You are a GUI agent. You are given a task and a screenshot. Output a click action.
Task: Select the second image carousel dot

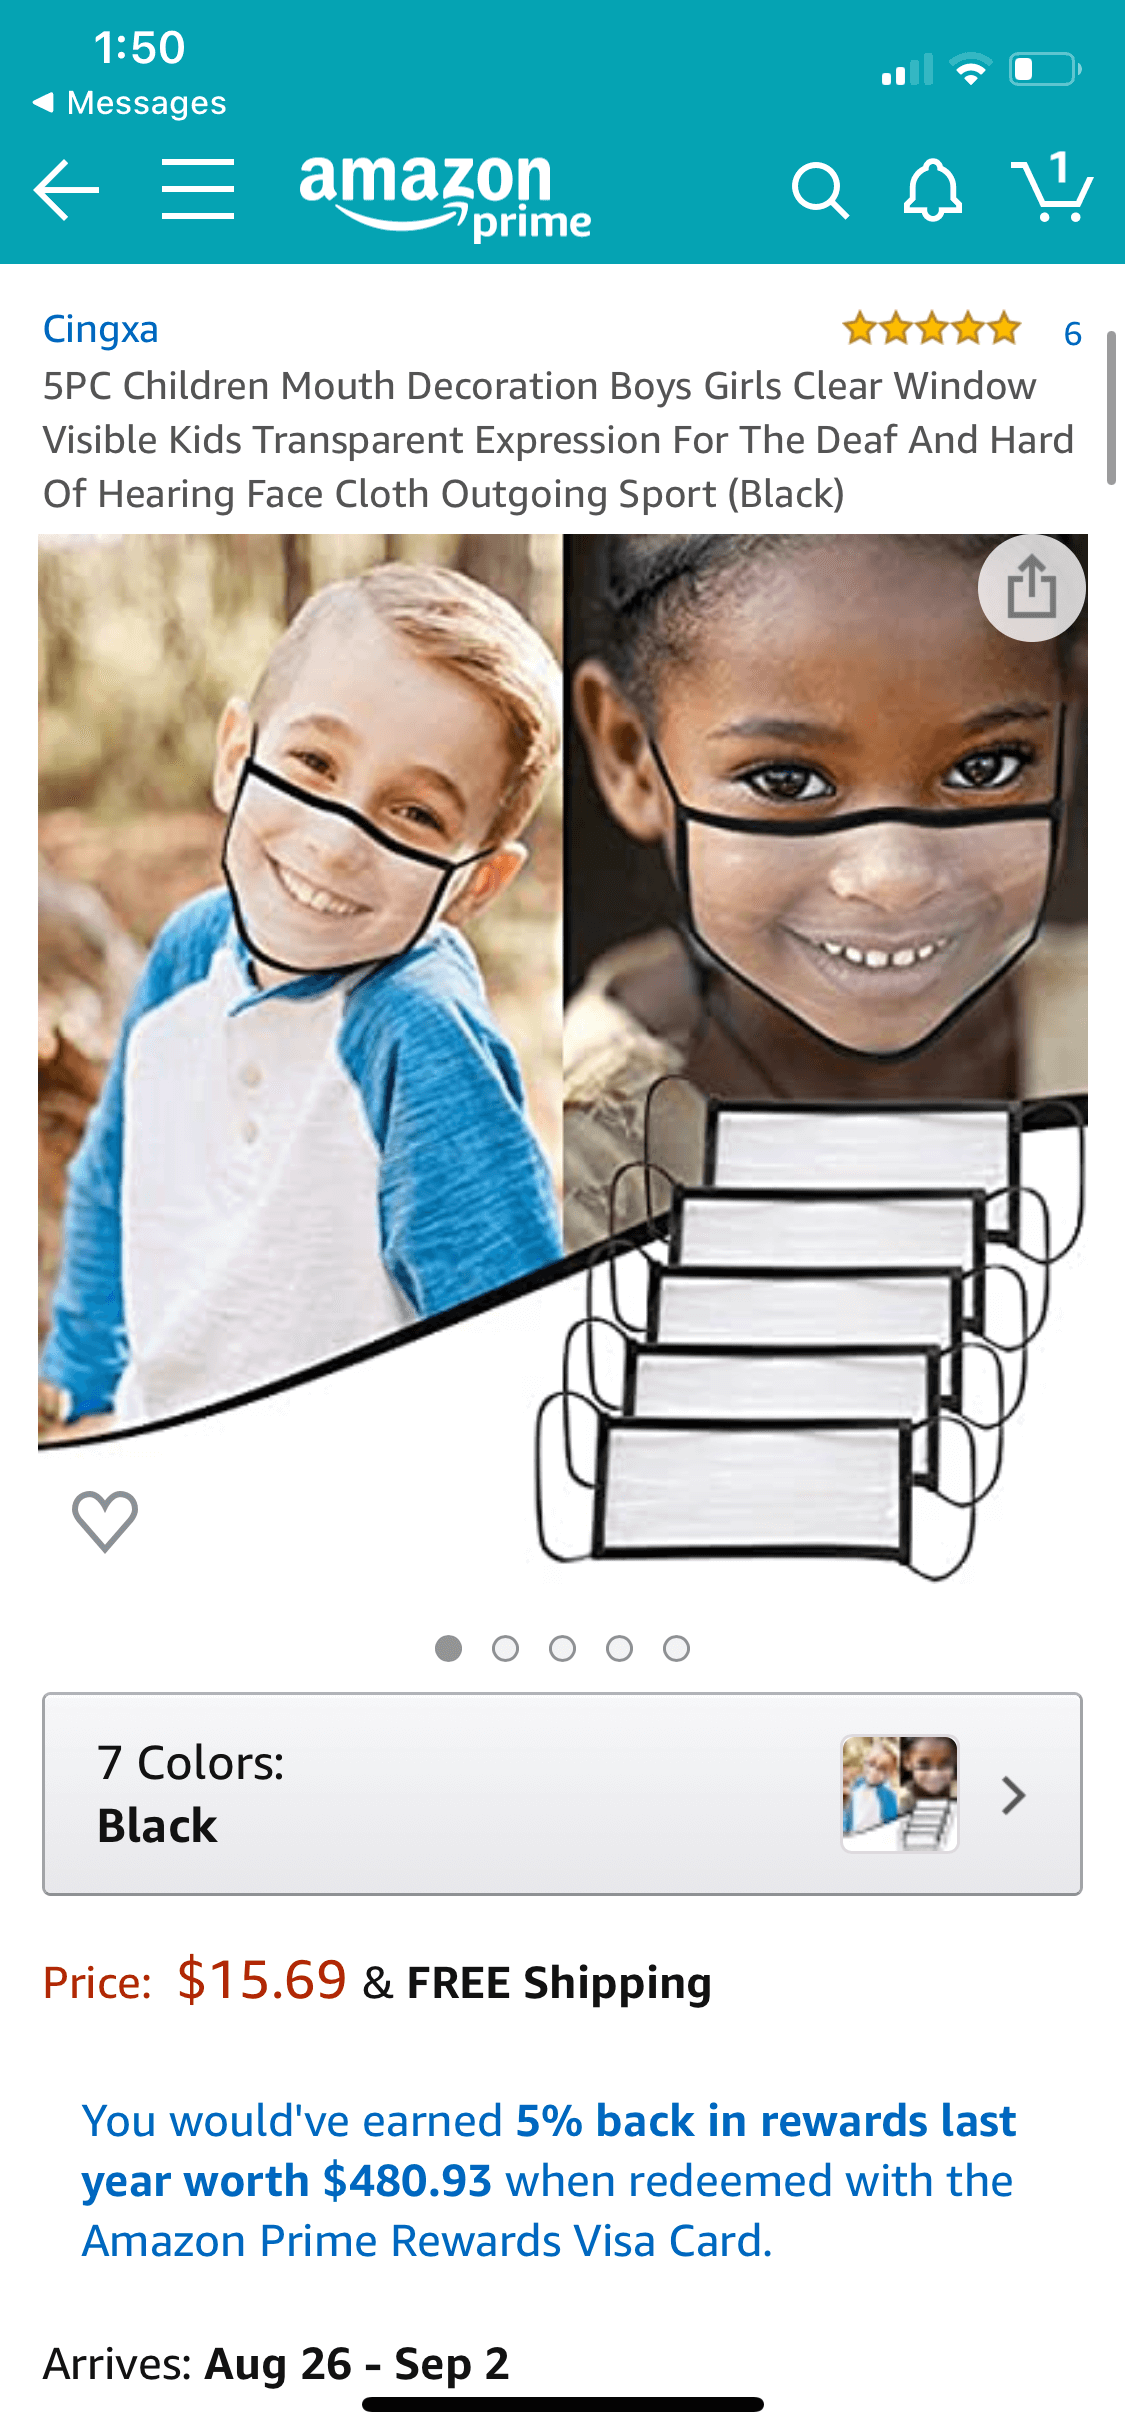tap(506, 1648)
